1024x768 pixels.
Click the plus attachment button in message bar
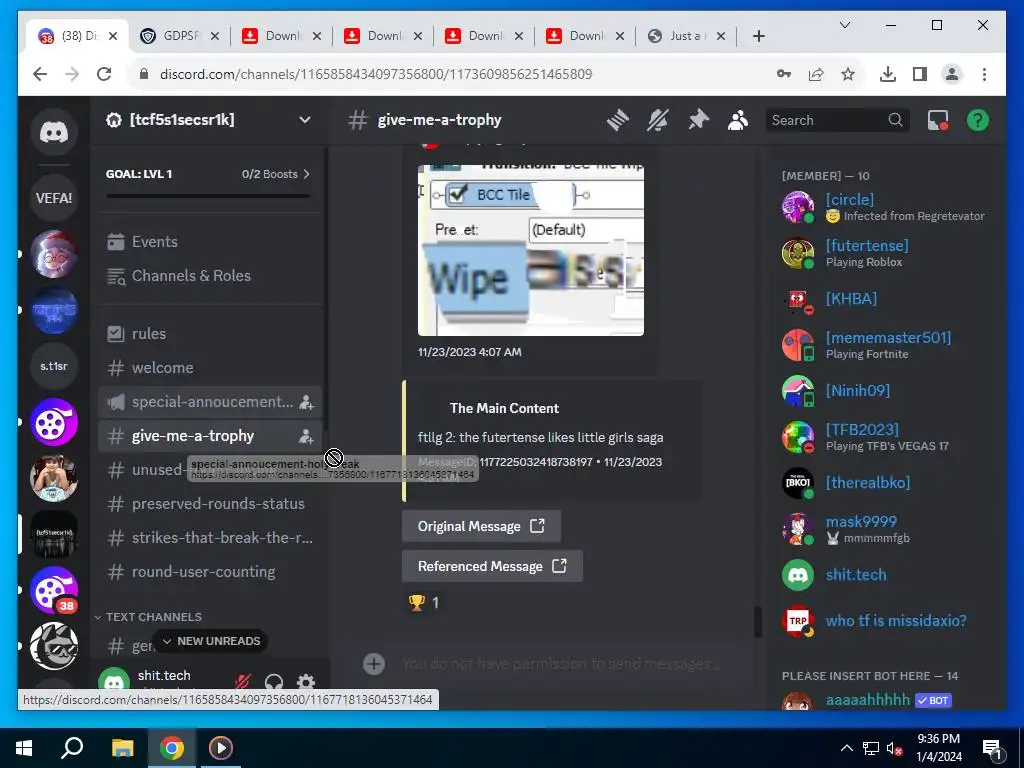374,664
